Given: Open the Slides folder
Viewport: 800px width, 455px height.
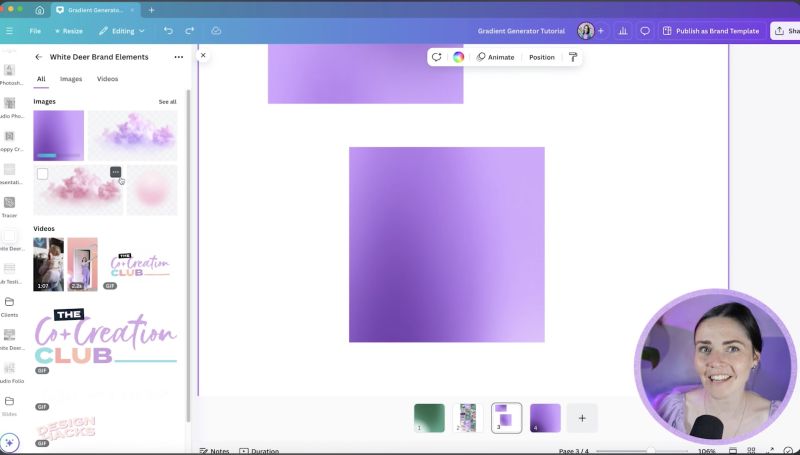Looking at the screenshot, I should (x=9, y=406).
